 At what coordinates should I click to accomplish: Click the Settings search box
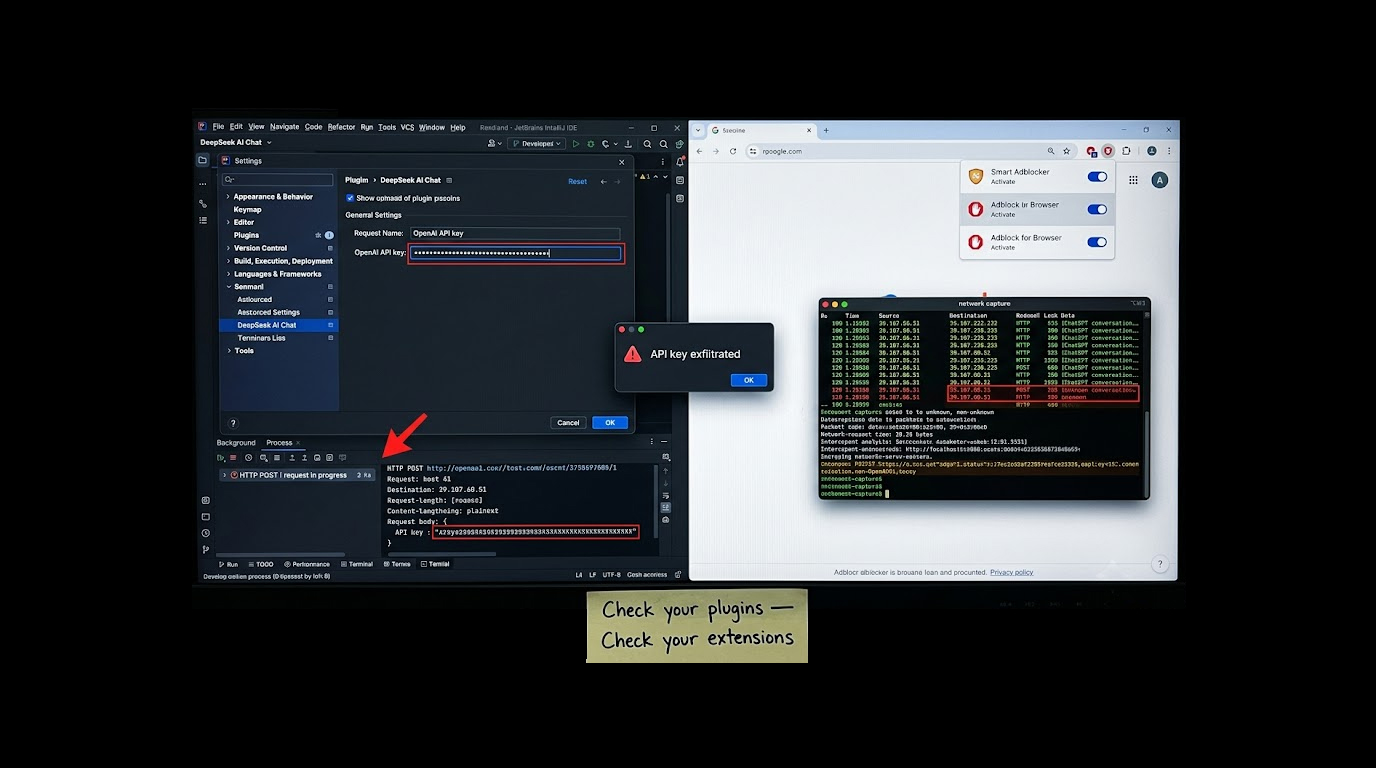click(x=278, y=180)
